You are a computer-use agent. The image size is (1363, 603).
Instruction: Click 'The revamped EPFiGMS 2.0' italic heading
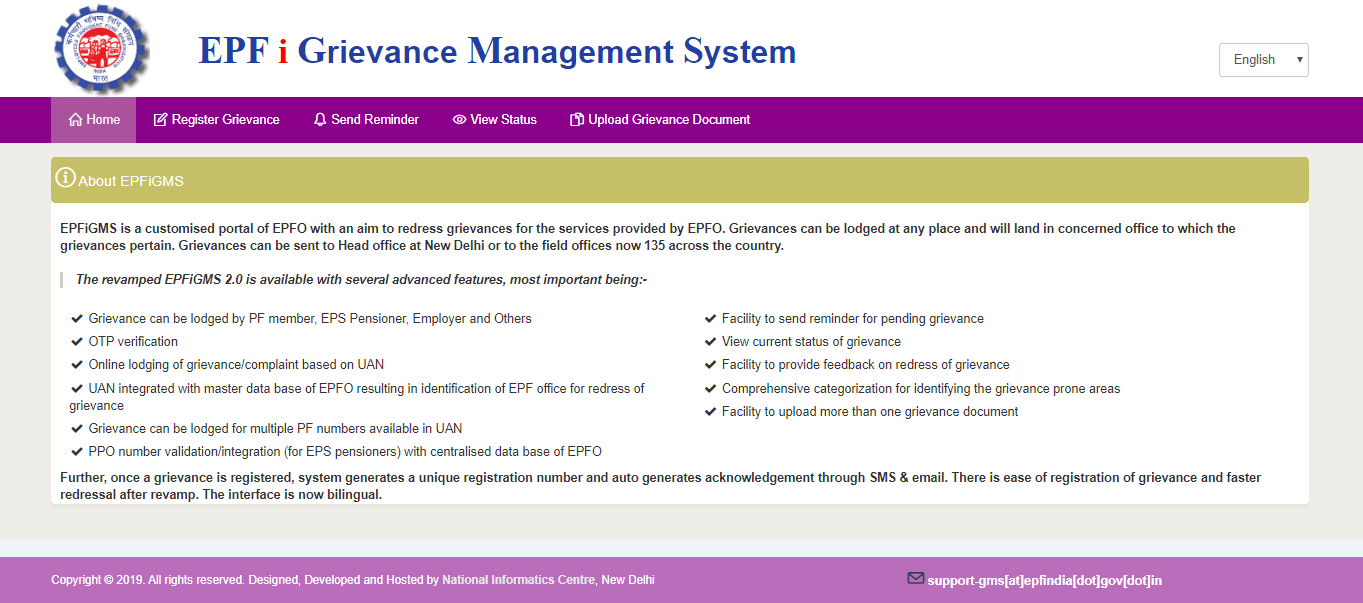click(x=361, y=280)
